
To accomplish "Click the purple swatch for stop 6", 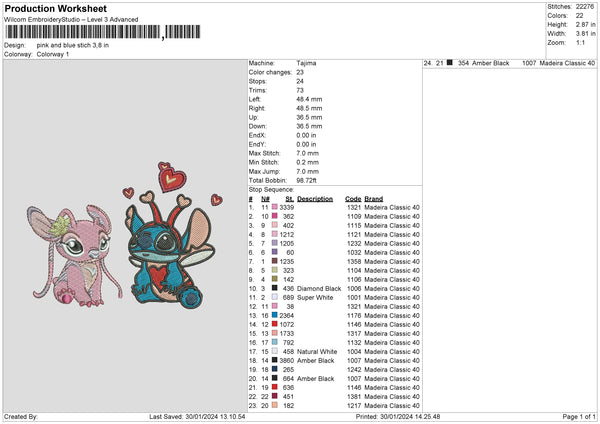I will click(274, 252).
